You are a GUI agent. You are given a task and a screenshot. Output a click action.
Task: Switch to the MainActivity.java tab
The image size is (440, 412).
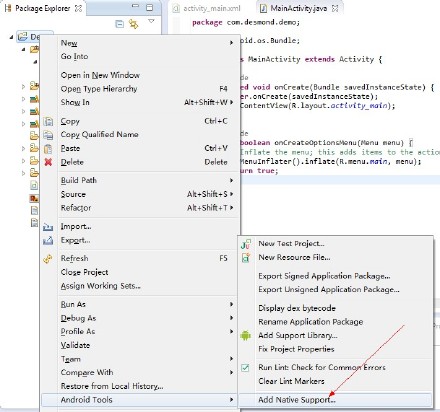298,8
